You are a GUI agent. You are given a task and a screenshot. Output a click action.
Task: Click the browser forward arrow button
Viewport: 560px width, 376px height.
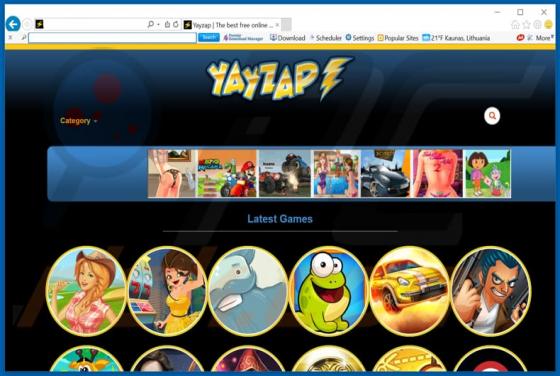point(27,24)
